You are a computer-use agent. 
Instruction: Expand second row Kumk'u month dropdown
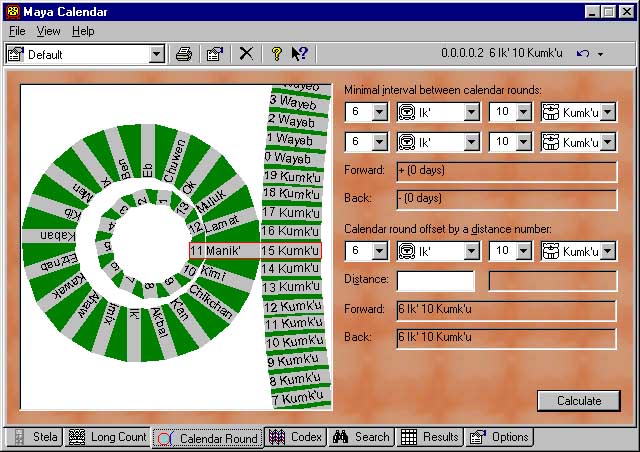pos(608,142)
